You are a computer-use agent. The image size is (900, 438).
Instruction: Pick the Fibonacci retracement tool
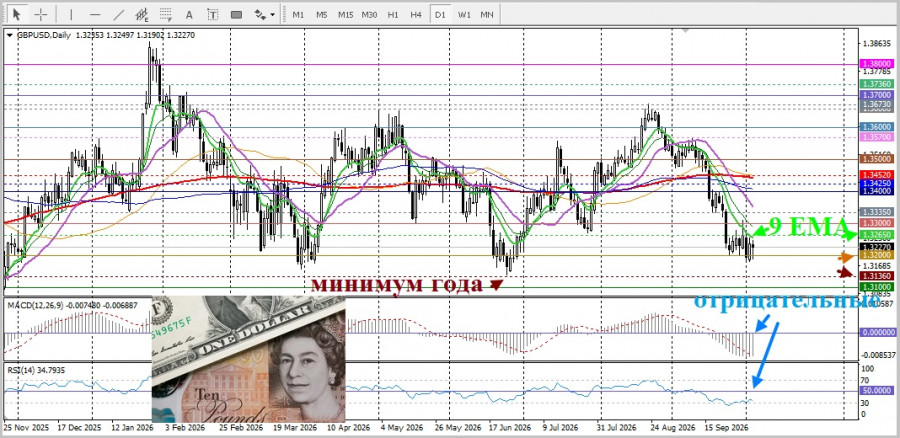166,14
